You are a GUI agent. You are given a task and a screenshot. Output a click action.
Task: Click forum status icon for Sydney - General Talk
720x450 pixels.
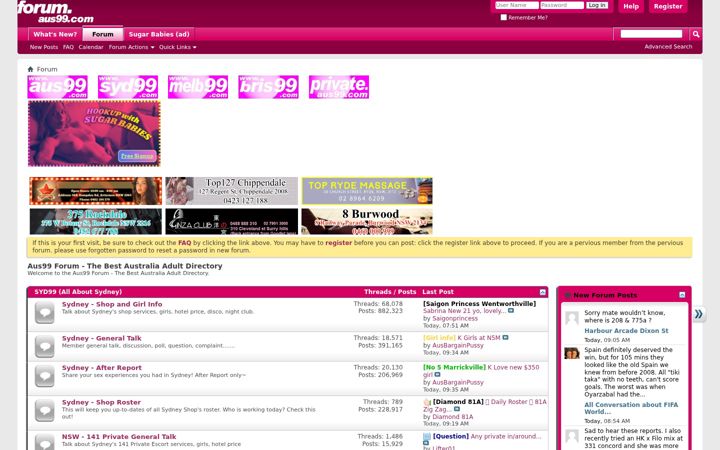45,347
